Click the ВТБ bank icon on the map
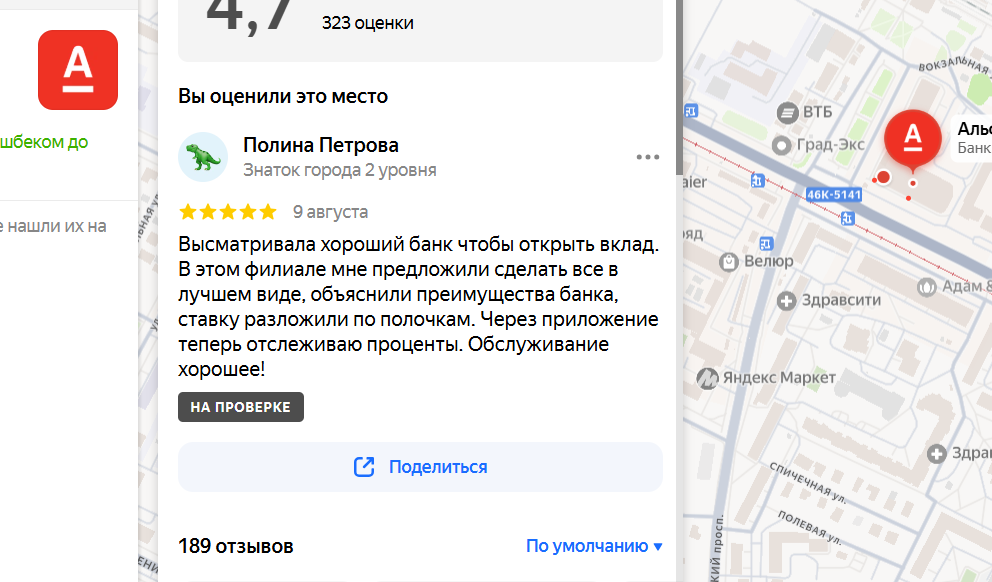Screen dimensions: 992x582 click(x=788, y=113)
